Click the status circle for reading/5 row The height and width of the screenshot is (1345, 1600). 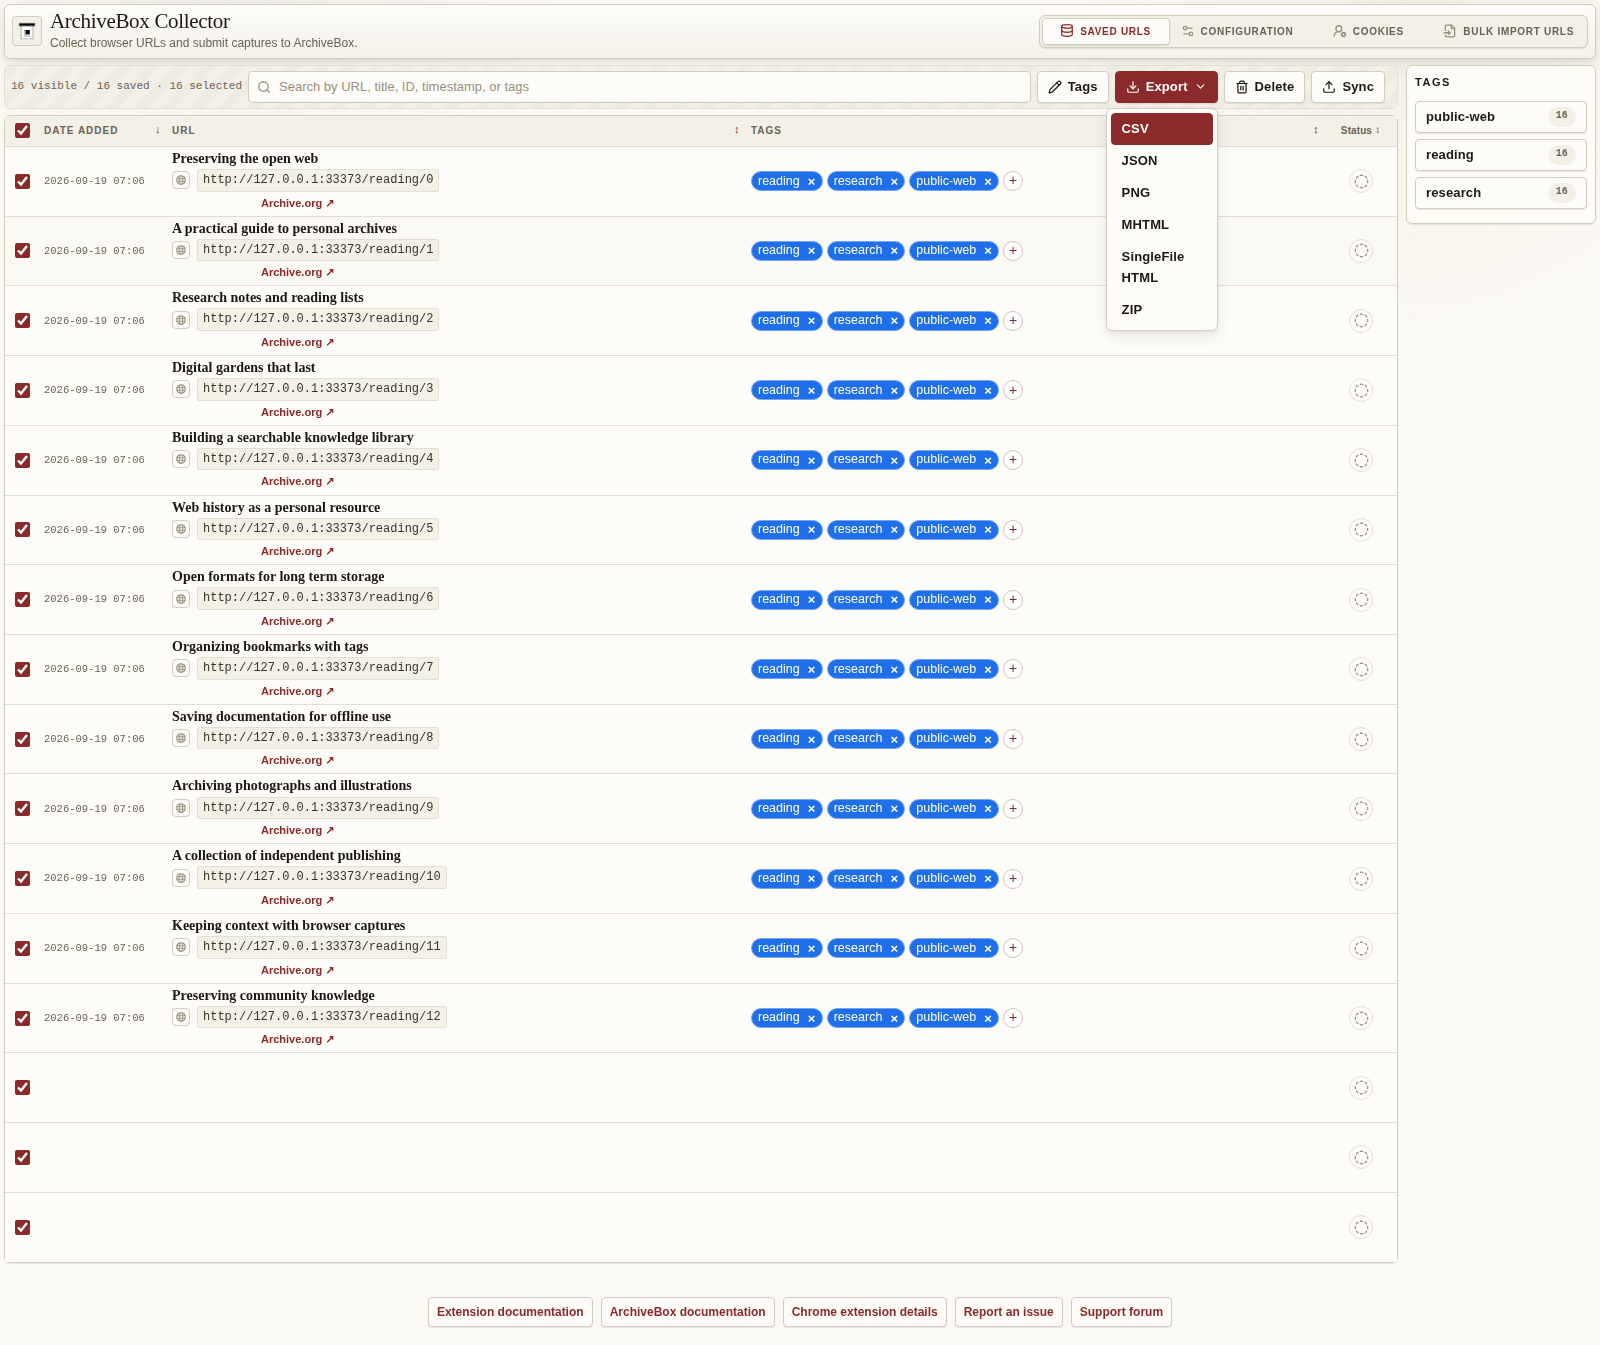tap(1361, 530)
